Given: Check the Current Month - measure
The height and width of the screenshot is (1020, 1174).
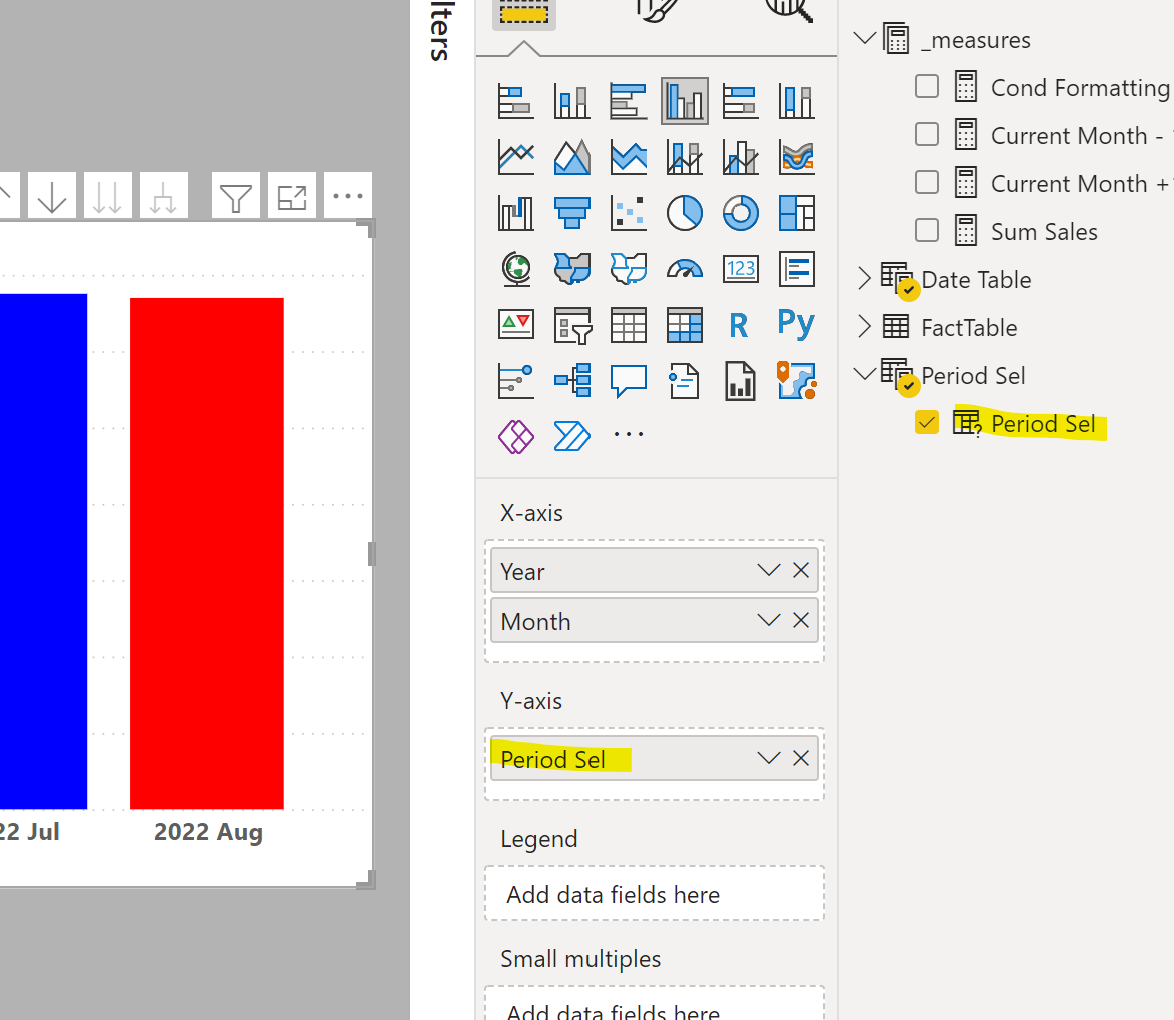Looking at the screenshot, I should [927, 135].
